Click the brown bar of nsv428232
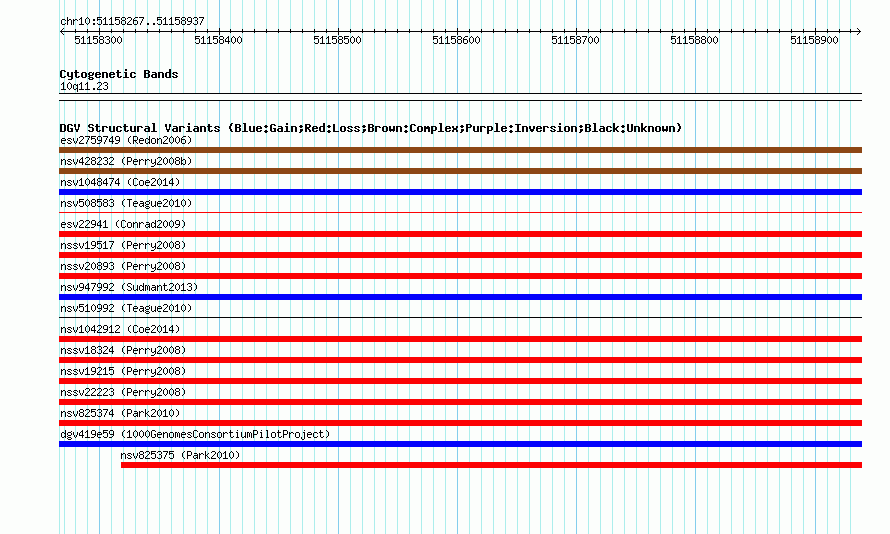Screen dimensions: 890x534 (460, 171)
